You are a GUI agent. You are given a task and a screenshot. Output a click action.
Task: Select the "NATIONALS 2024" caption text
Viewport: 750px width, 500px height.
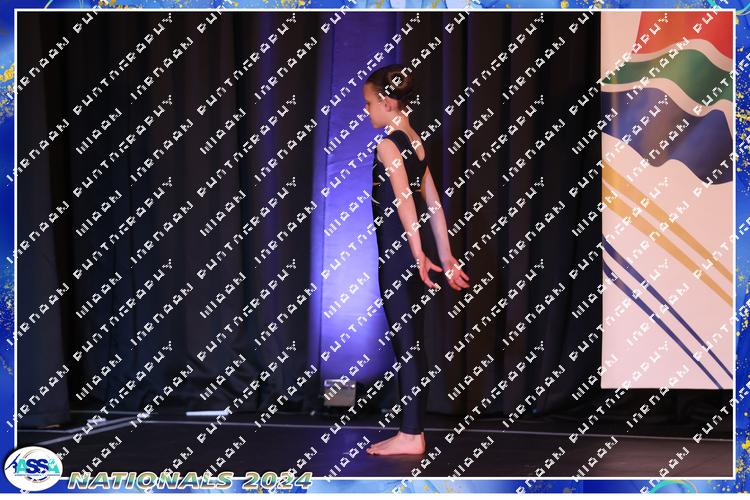[190, 480]
